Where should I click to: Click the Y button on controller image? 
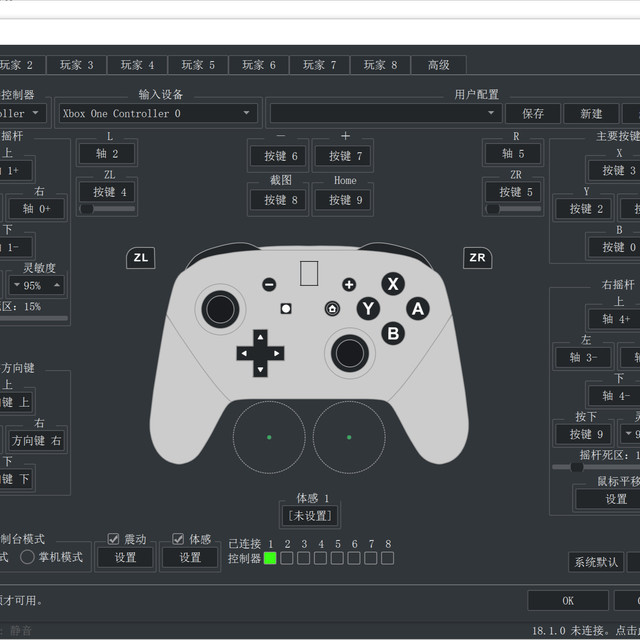tap(368, 309)
